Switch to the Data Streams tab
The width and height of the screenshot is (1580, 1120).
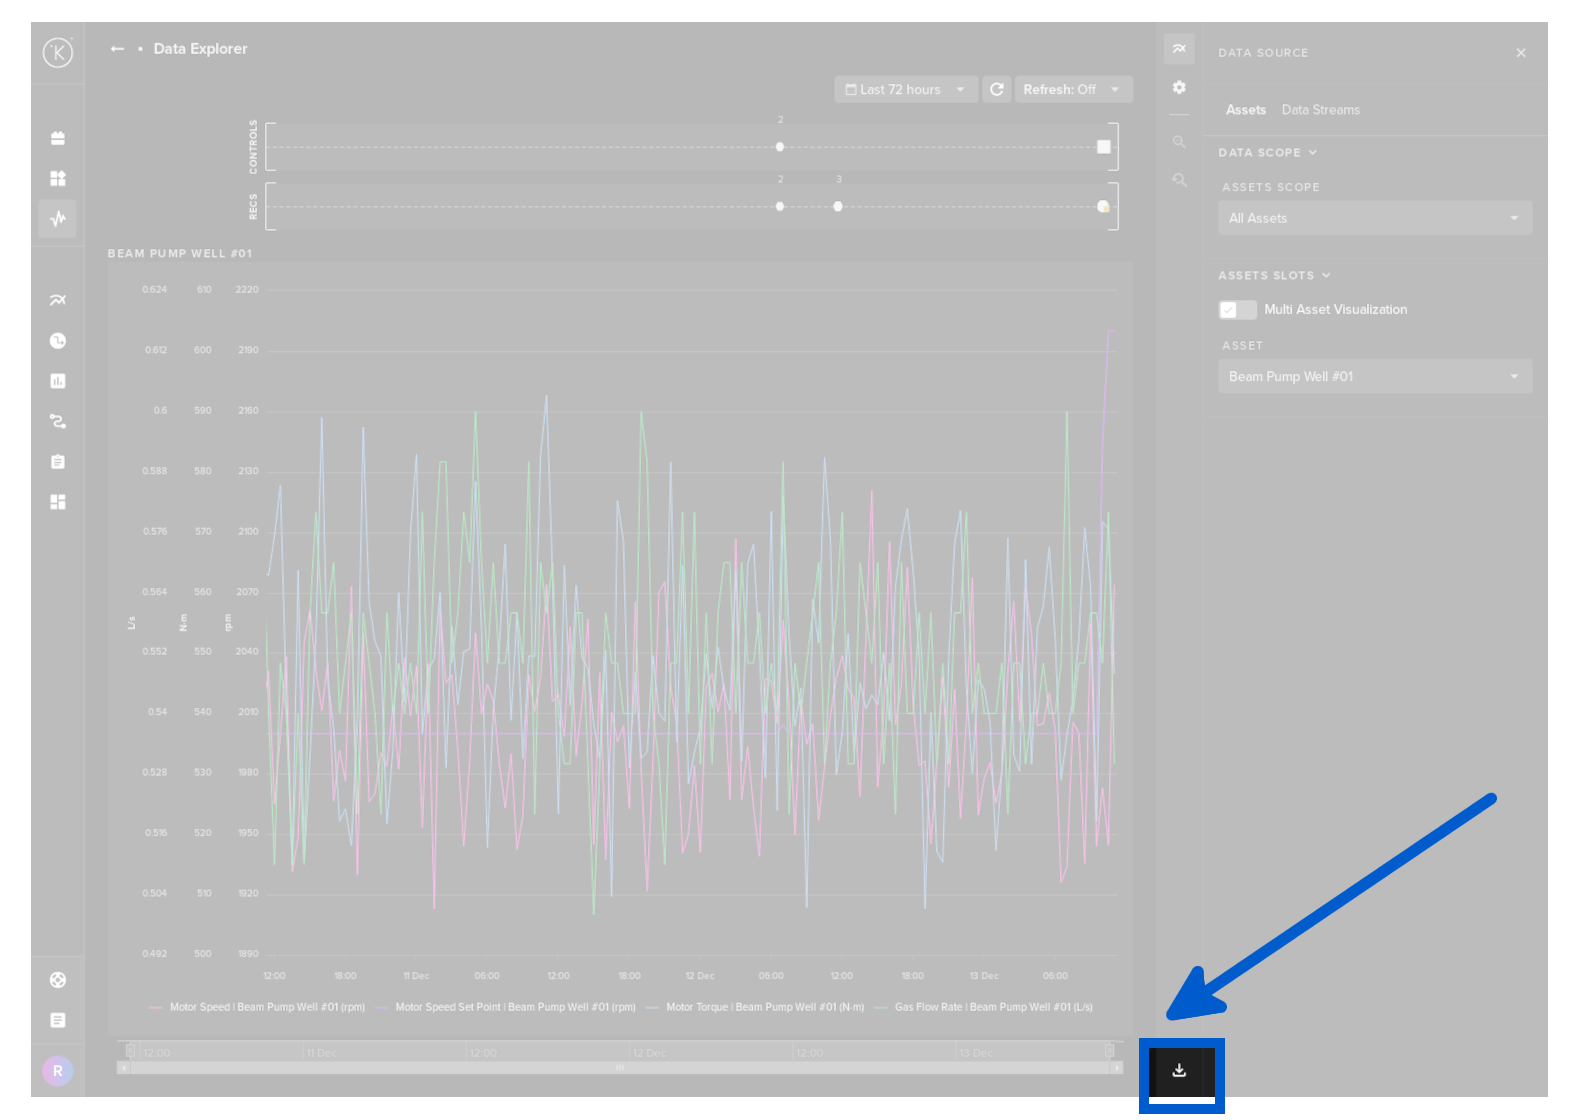(1320, 110)
